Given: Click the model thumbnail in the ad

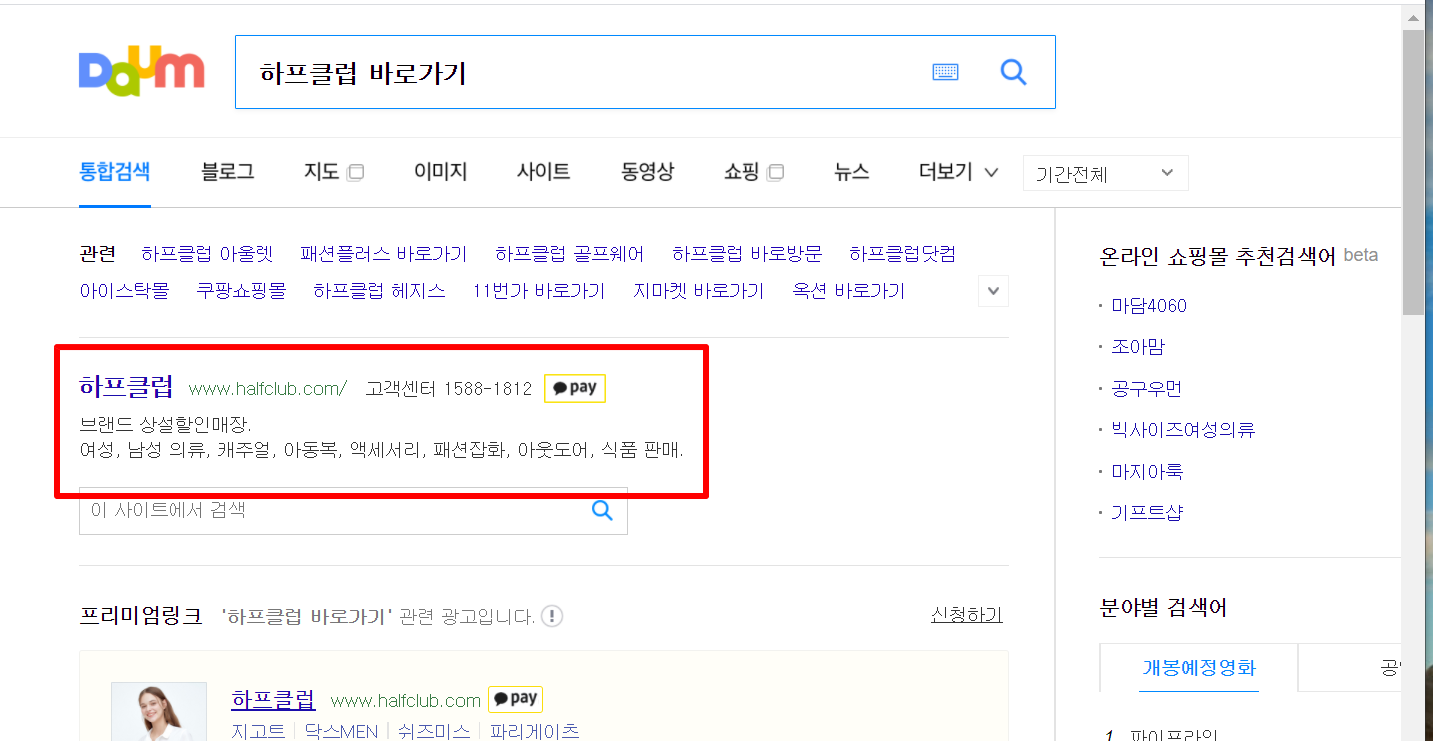Looking at the screenshot, I should pyautogui.click(x=159, y=711).
